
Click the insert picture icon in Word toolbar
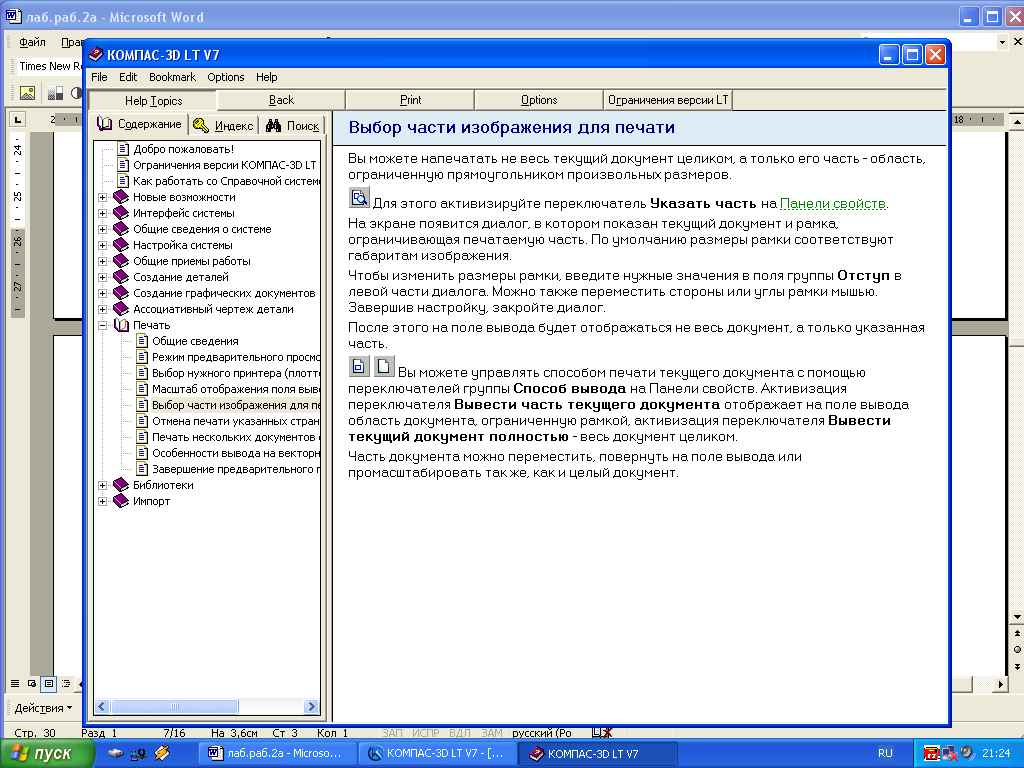(27, 93)
